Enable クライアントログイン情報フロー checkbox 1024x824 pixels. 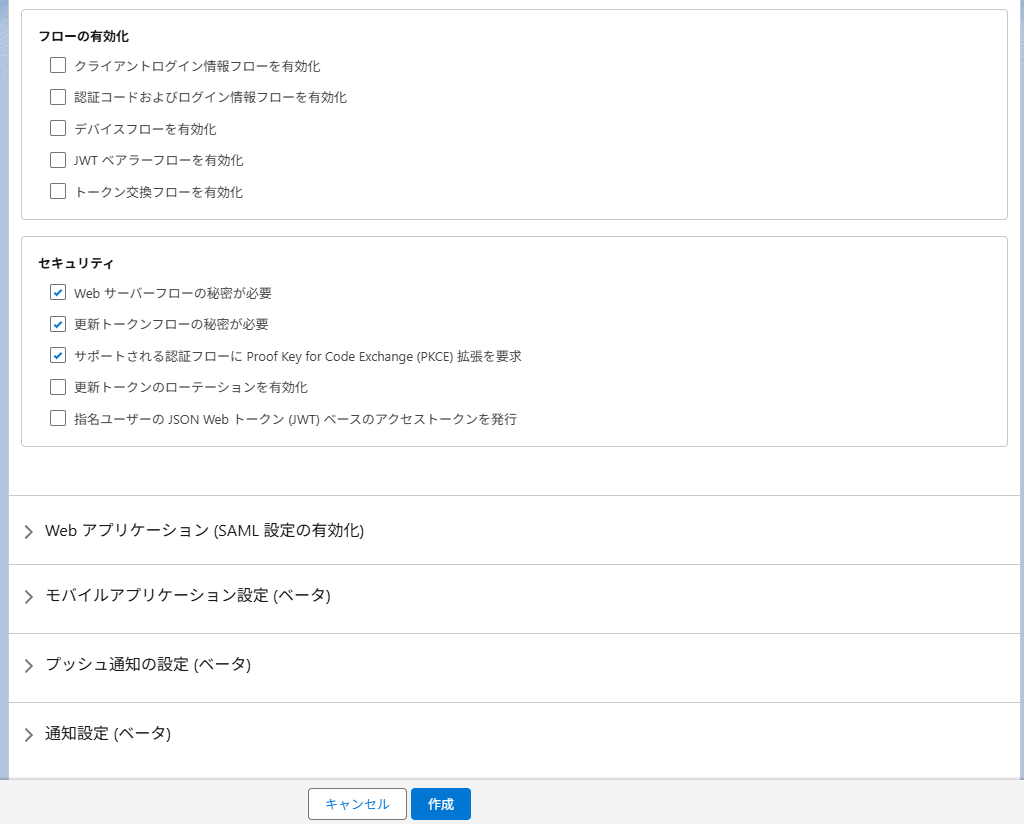click(x=58, y=65)
